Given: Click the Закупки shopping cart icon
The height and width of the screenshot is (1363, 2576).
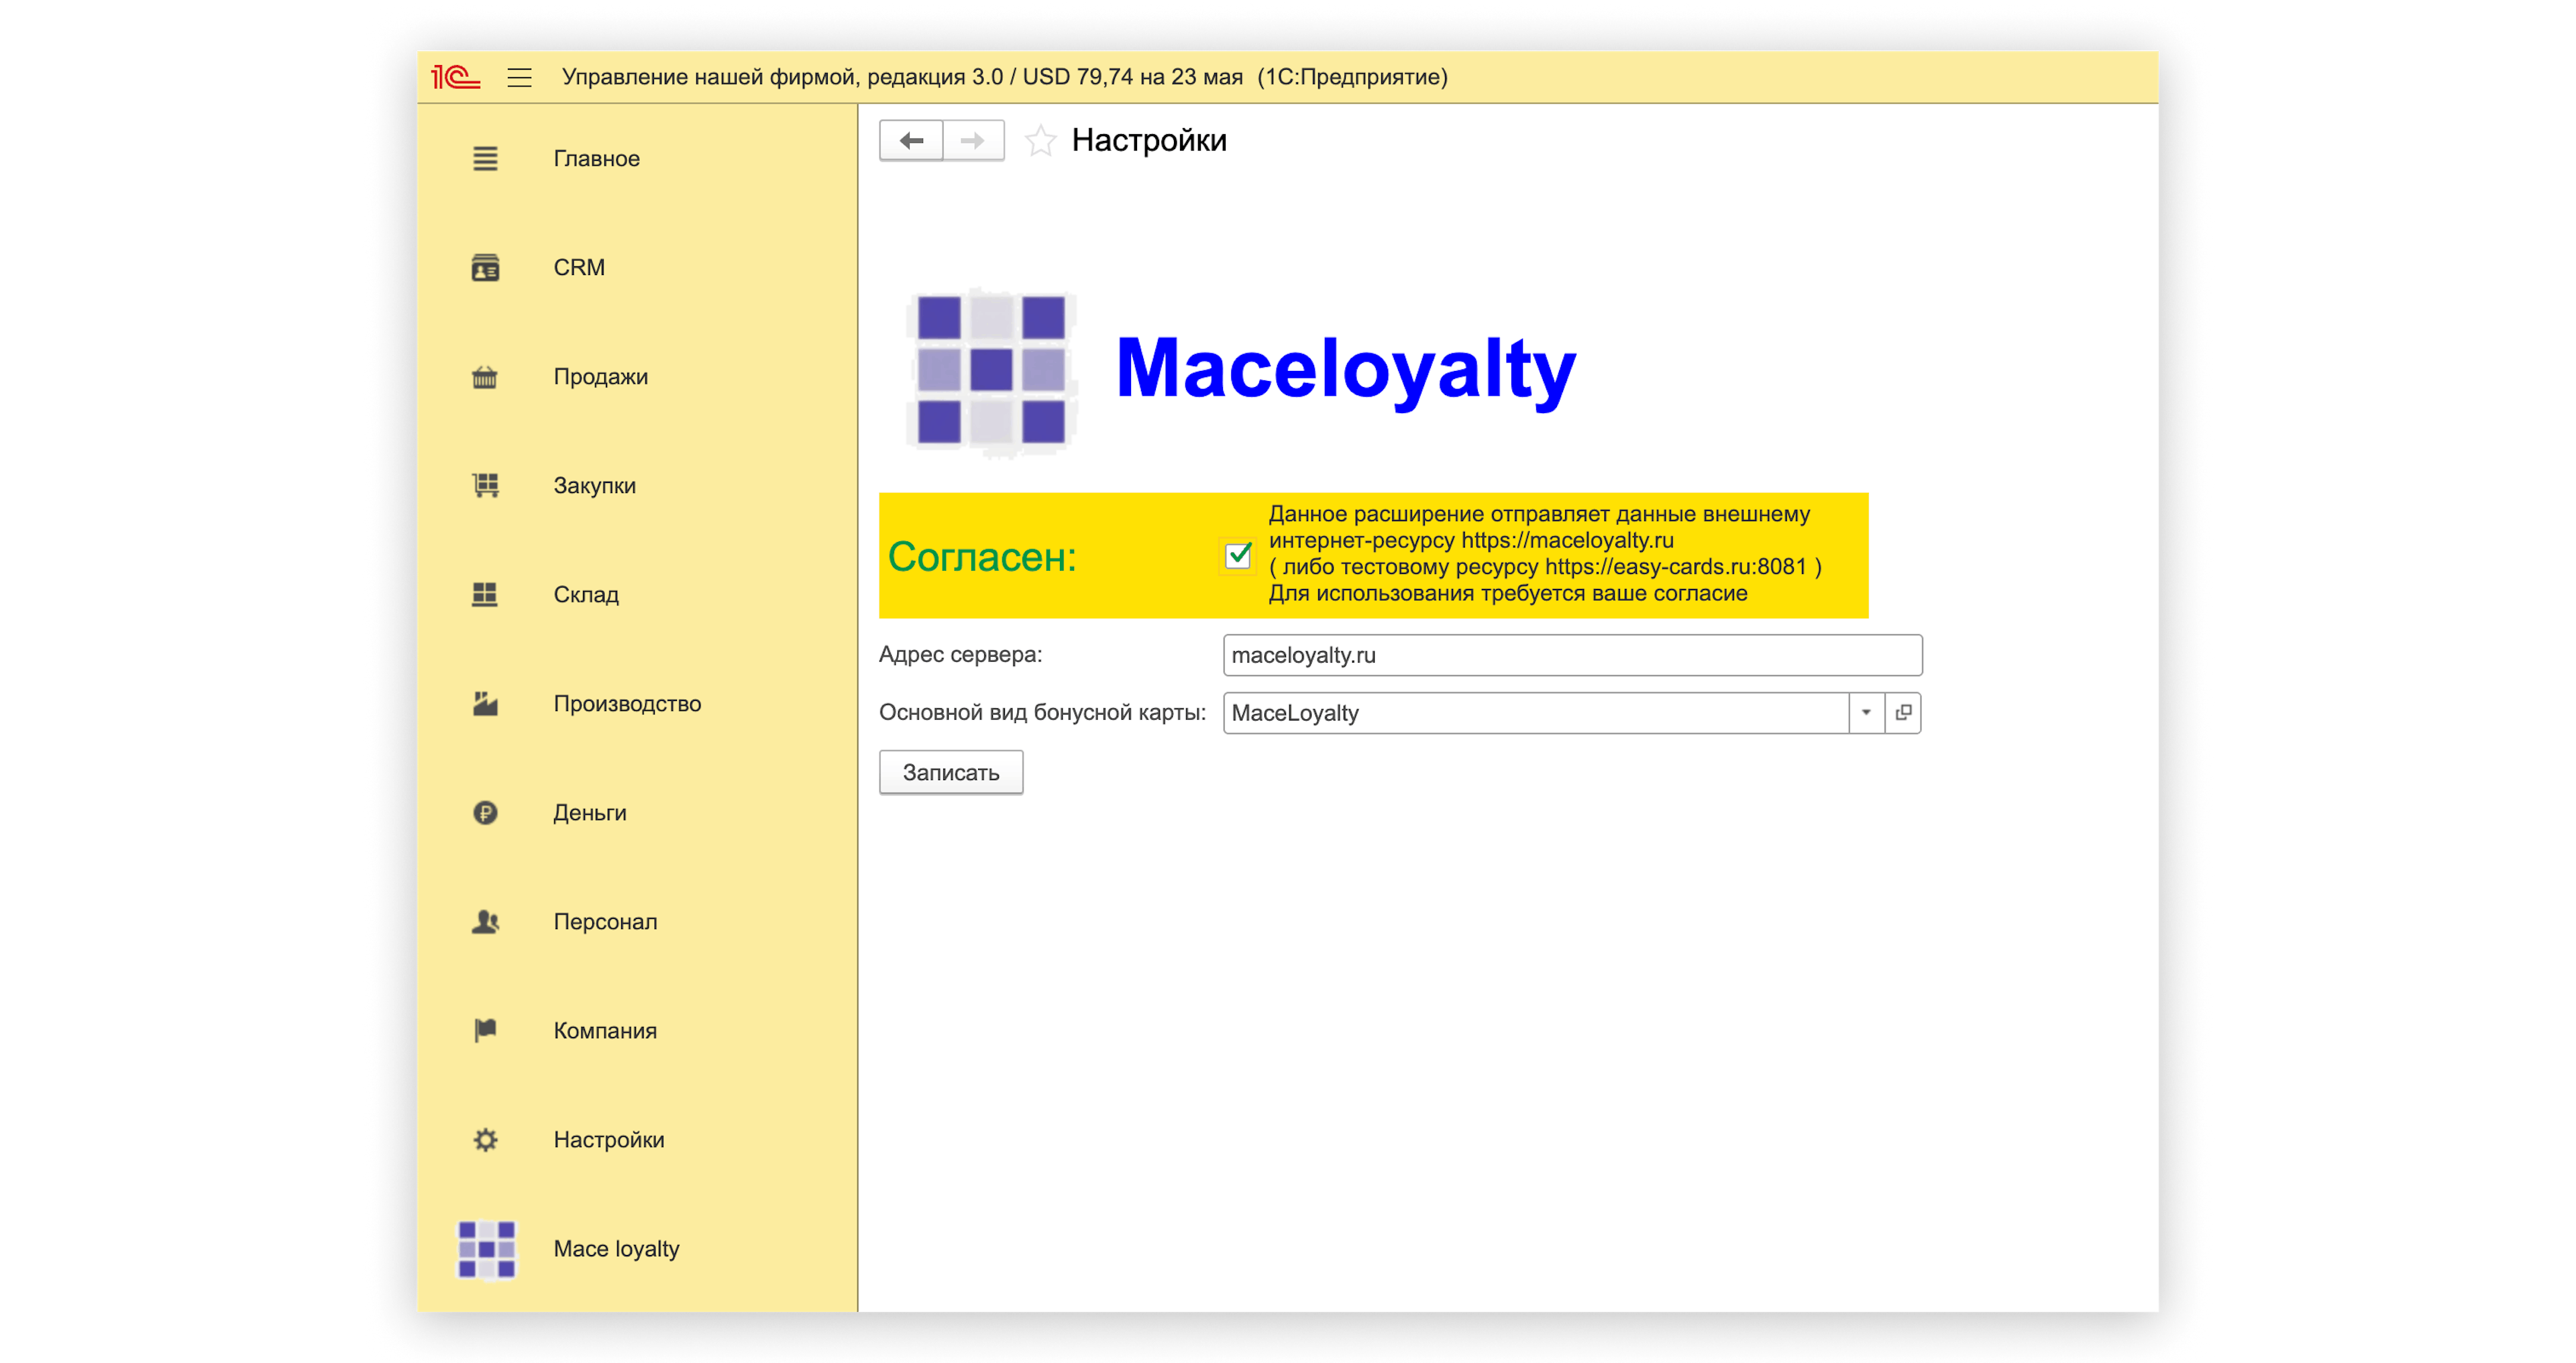Looking at the screenshot, I should pos(485,486).
